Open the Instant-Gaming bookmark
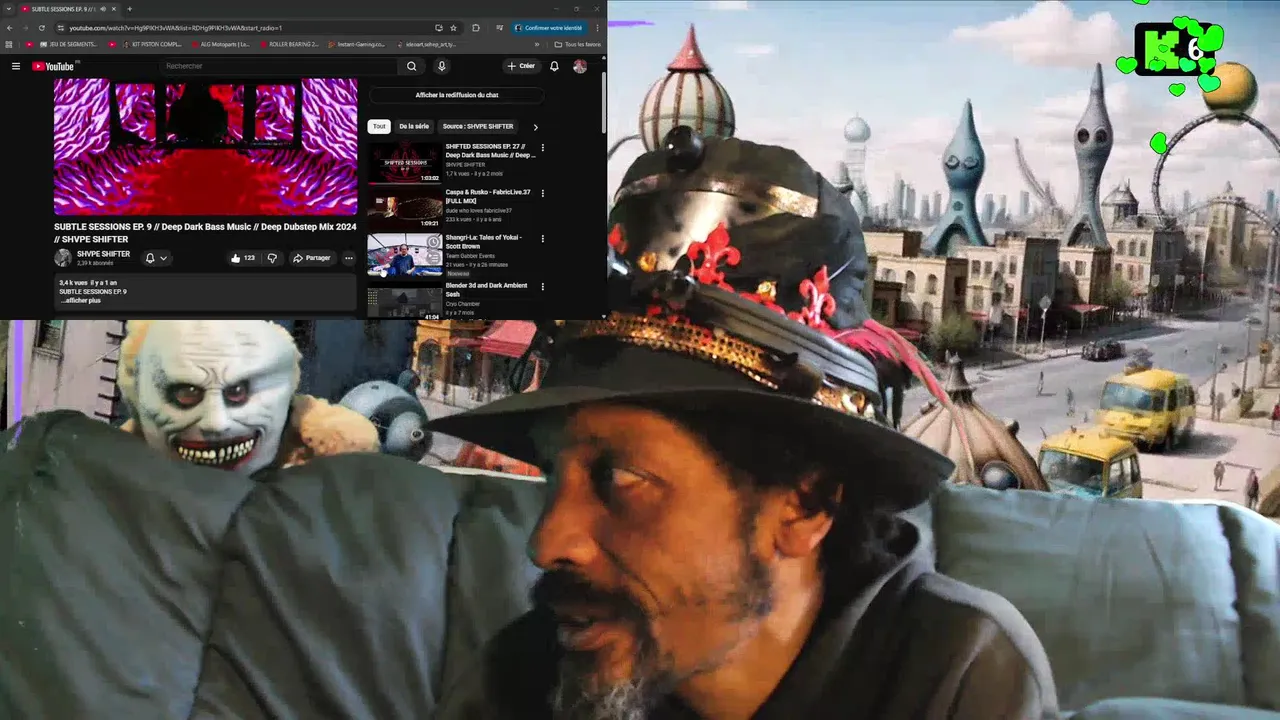Screen dimensions: 1280x720 pyautogui.click(x=357, y=44)
